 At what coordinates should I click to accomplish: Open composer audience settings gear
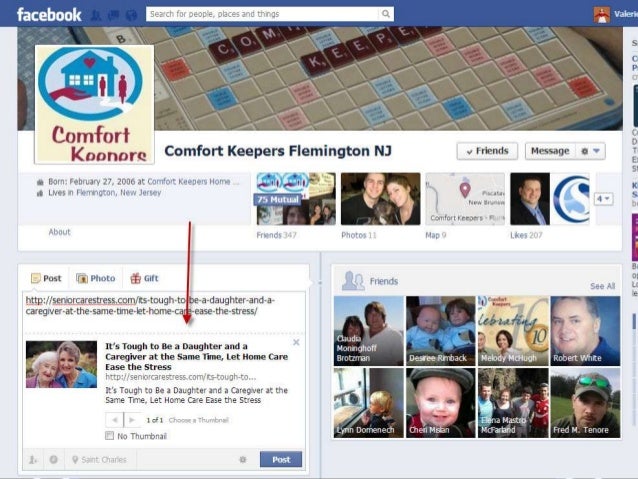pyautogui.click(x=243, y=459)
